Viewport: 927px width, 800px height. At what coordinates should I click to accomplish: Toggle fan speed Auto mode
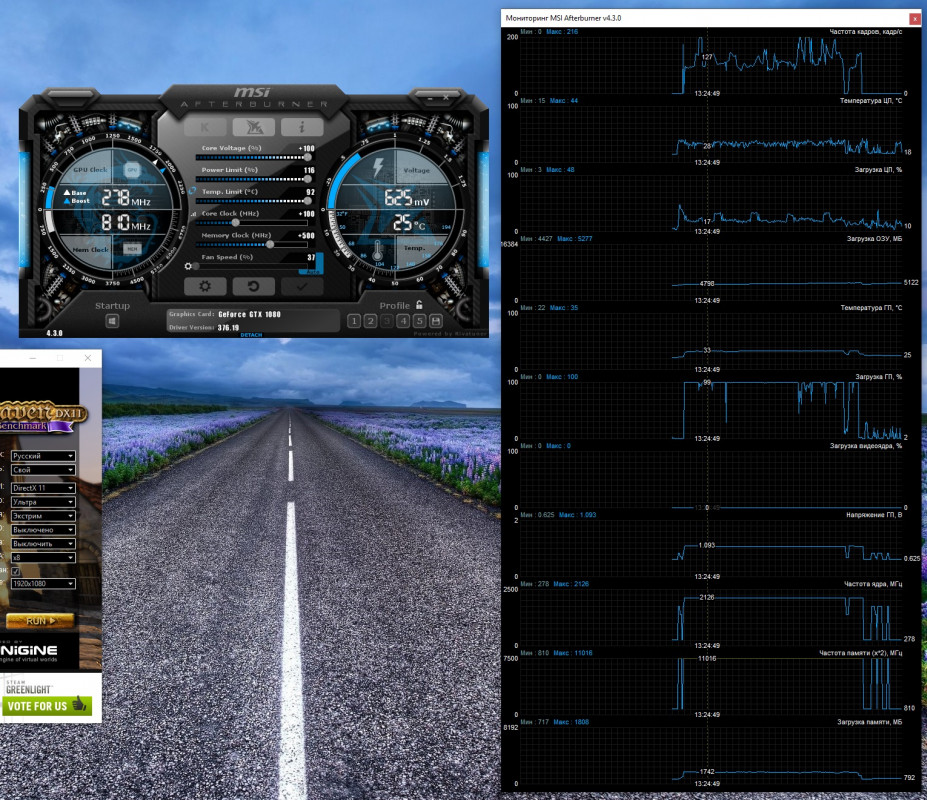coord(312,270)
